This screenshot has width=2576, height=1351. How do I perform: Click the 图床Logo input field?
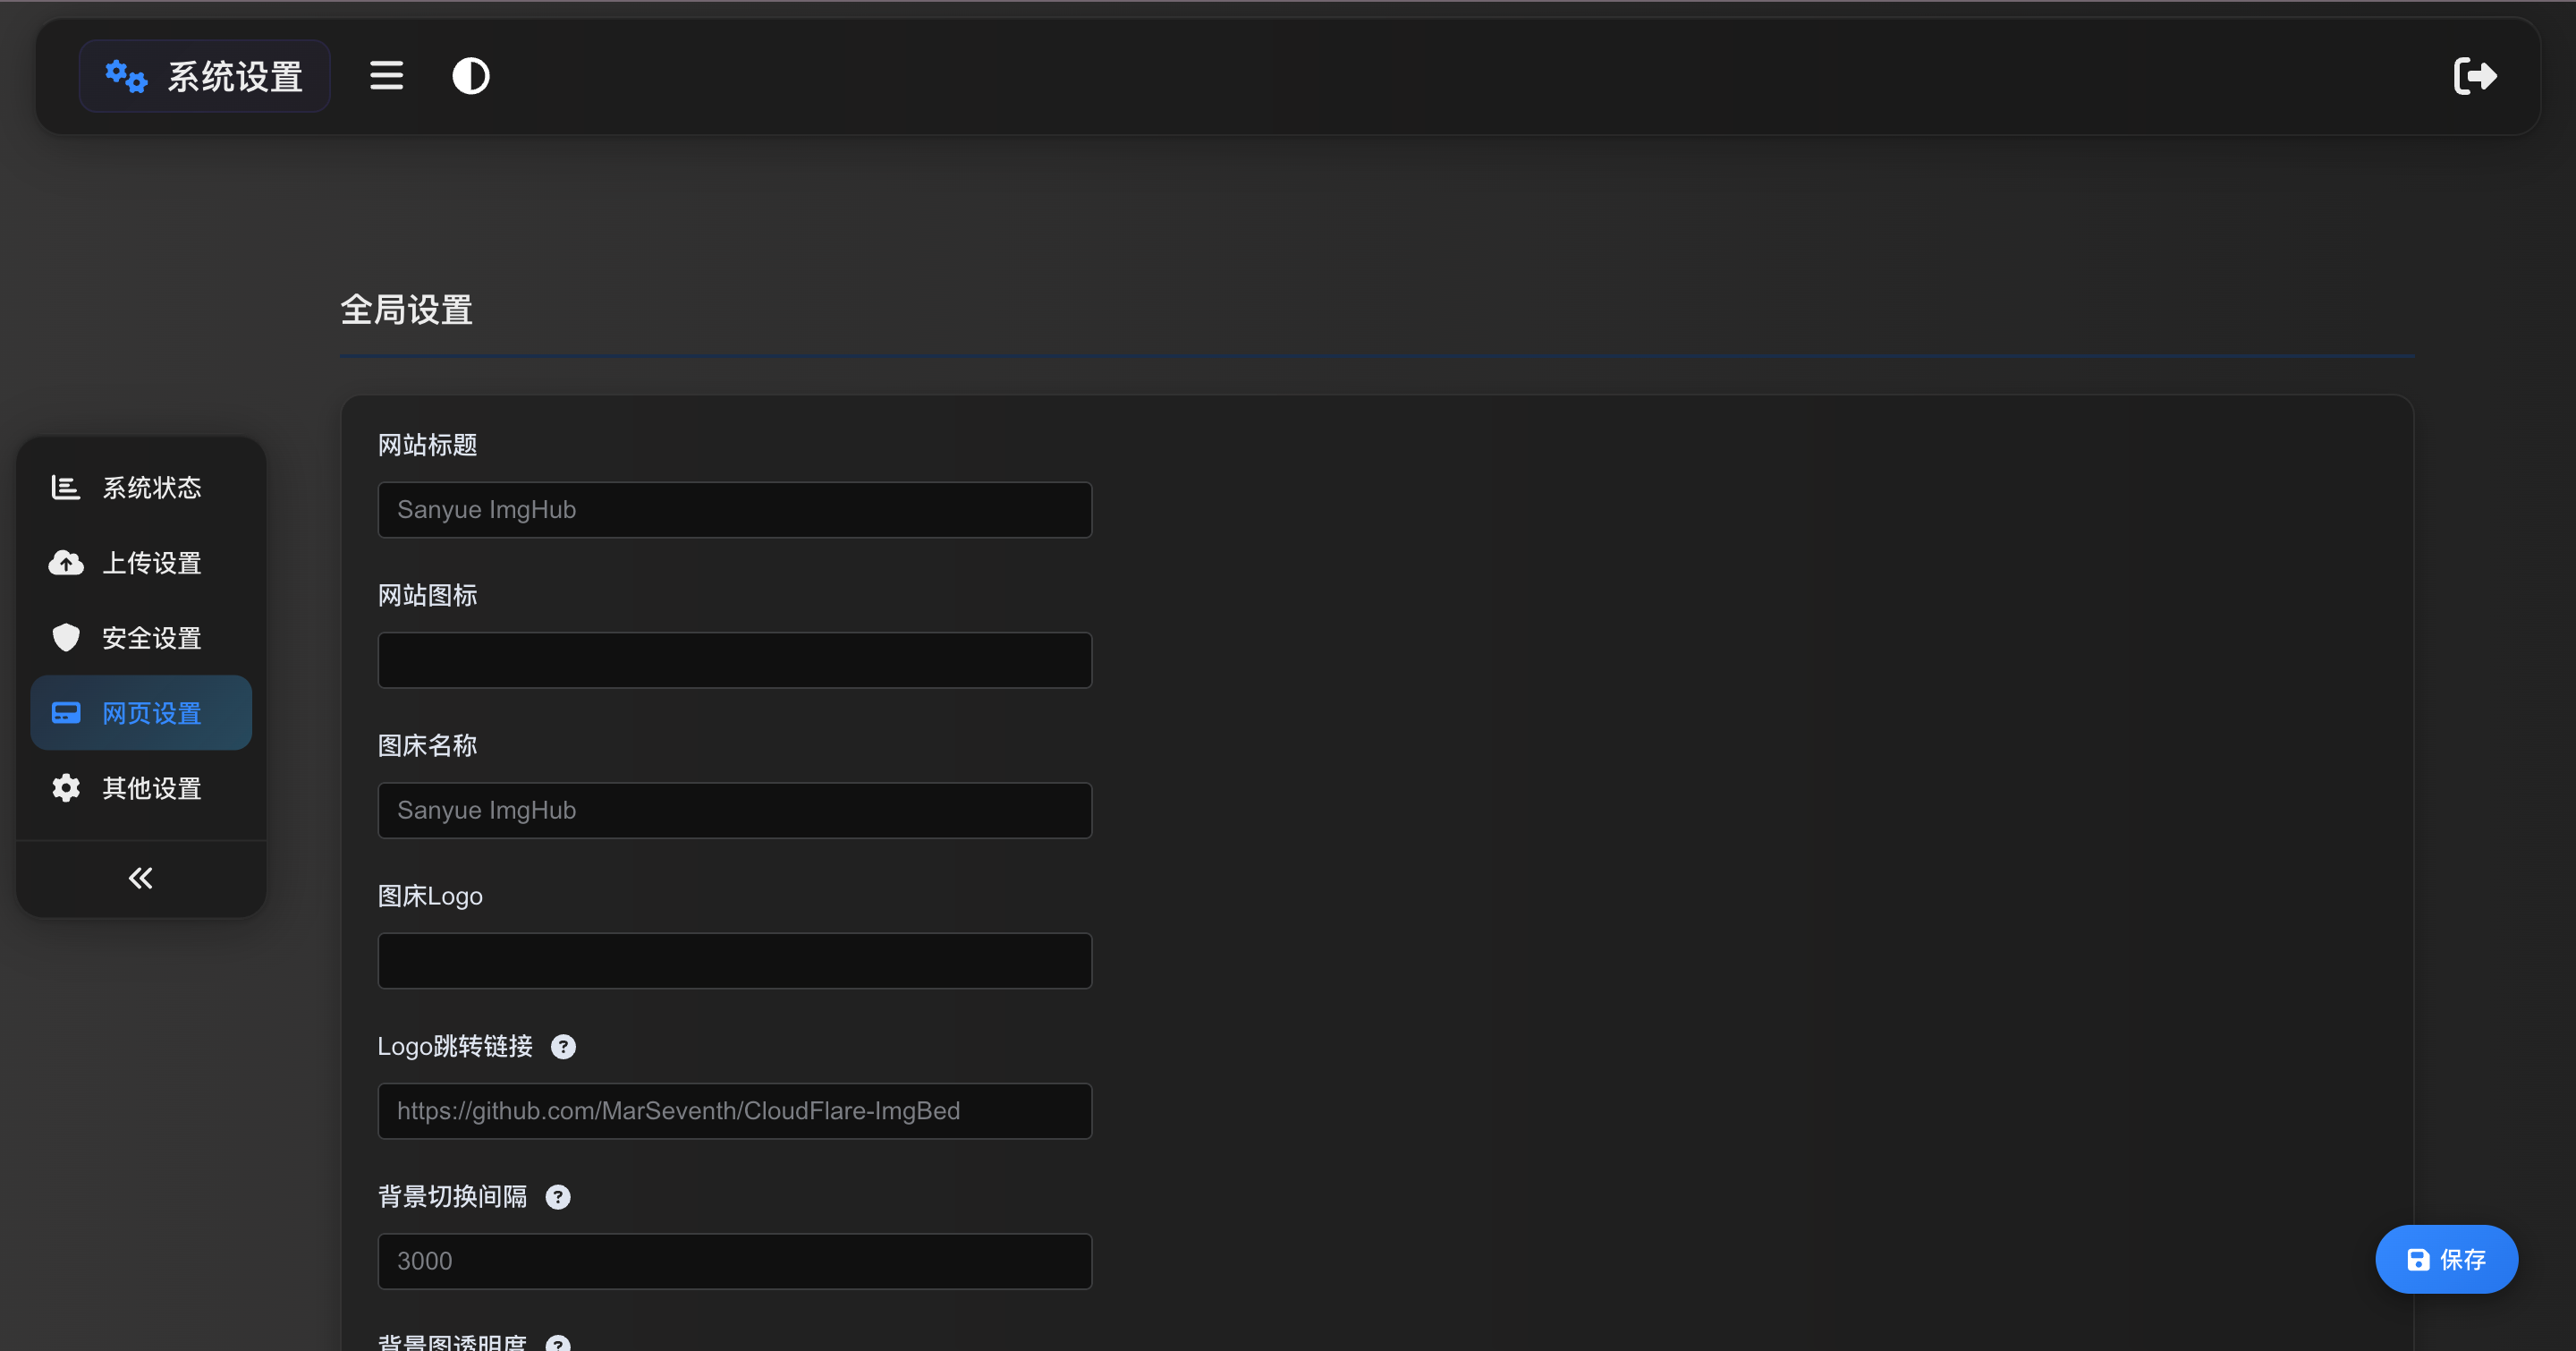point(734,961)
